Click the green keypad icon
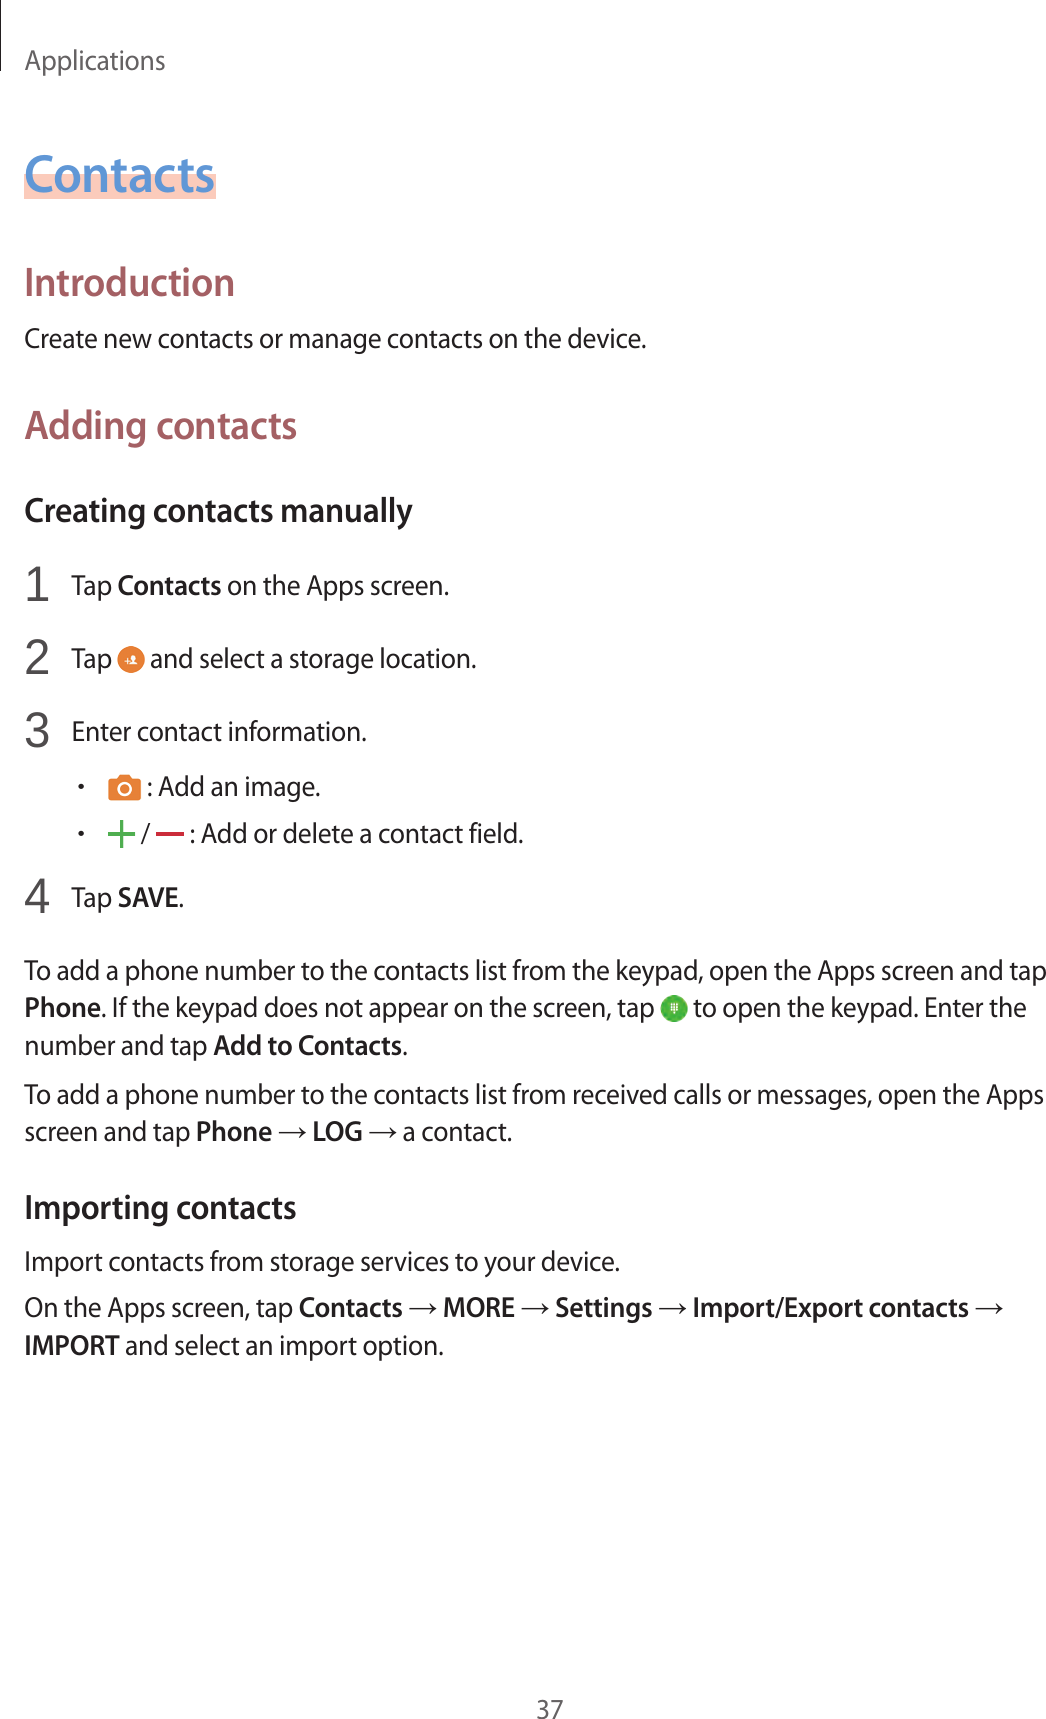The image size is (1046, 1719). (x=674, y=1008)
